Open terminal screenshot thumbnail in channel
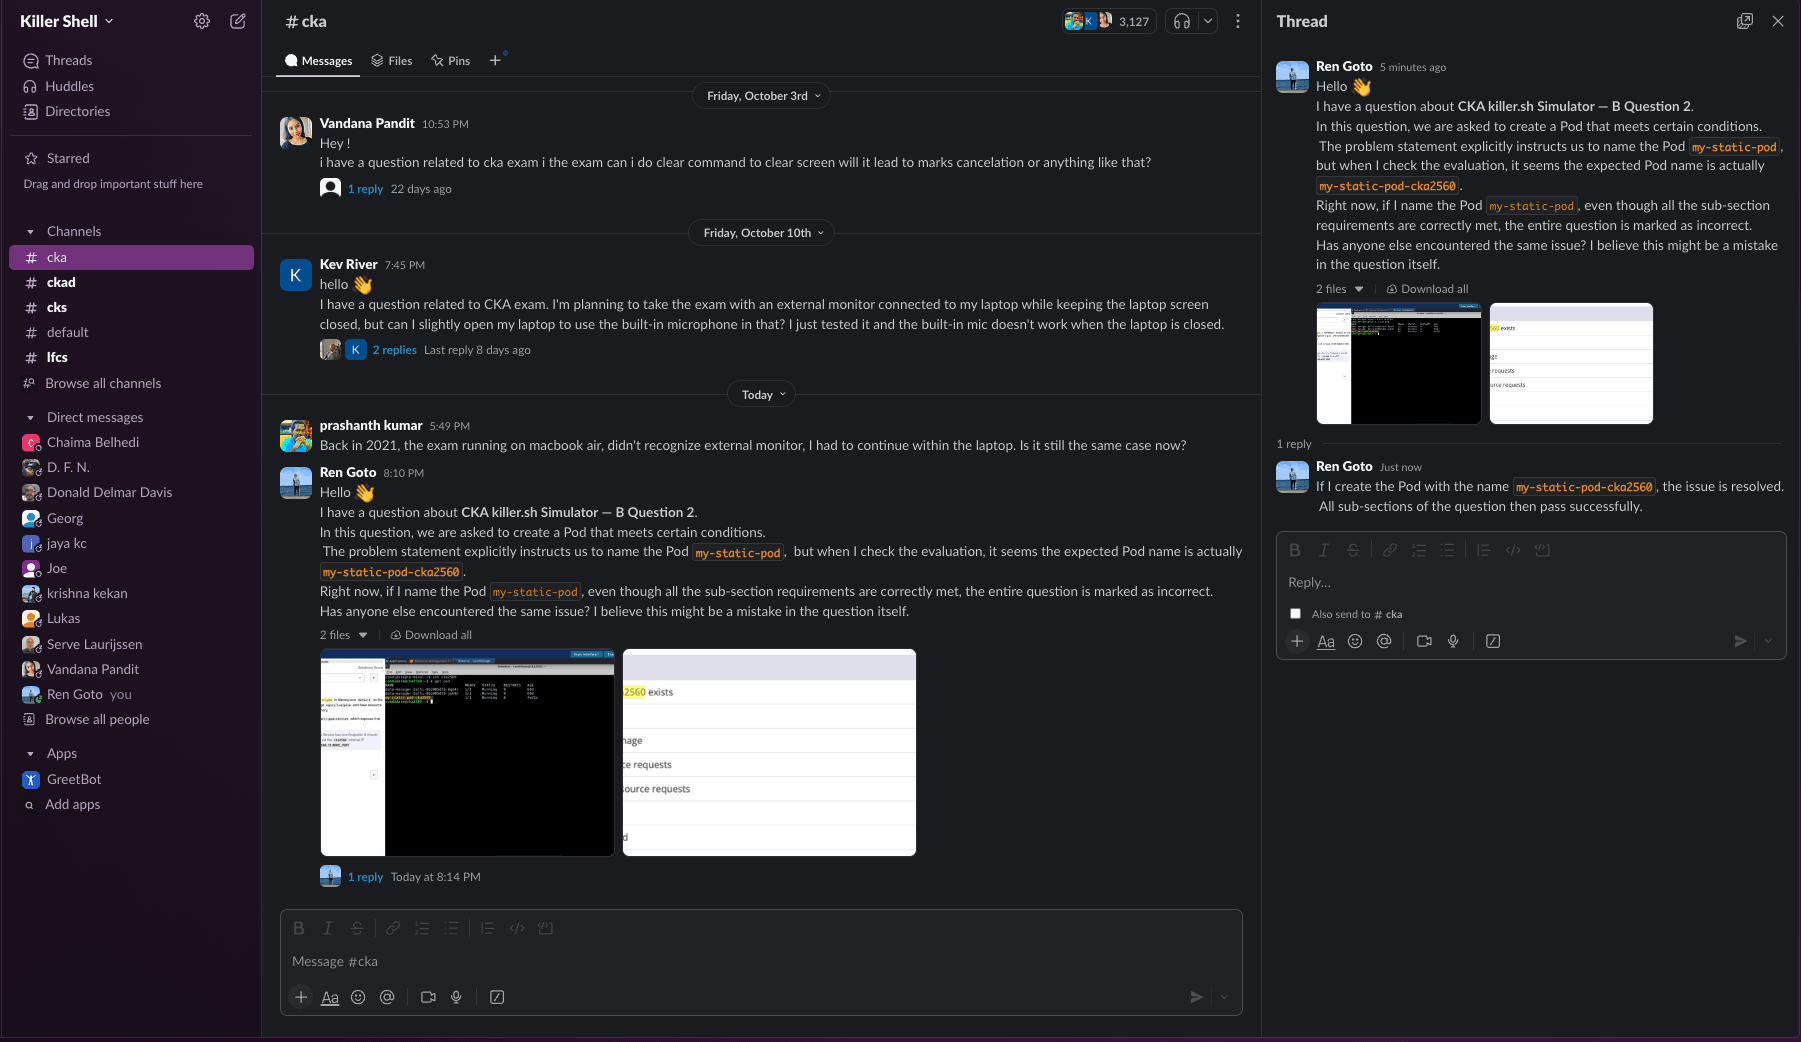 (x=467, y=752)
